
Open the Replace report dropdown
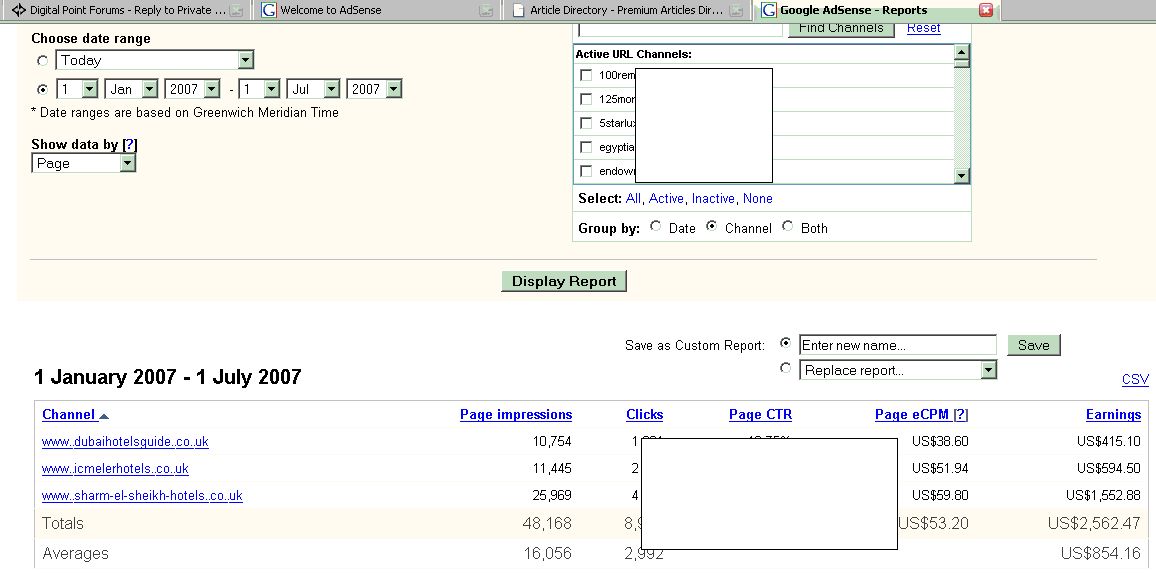[898, 370]
